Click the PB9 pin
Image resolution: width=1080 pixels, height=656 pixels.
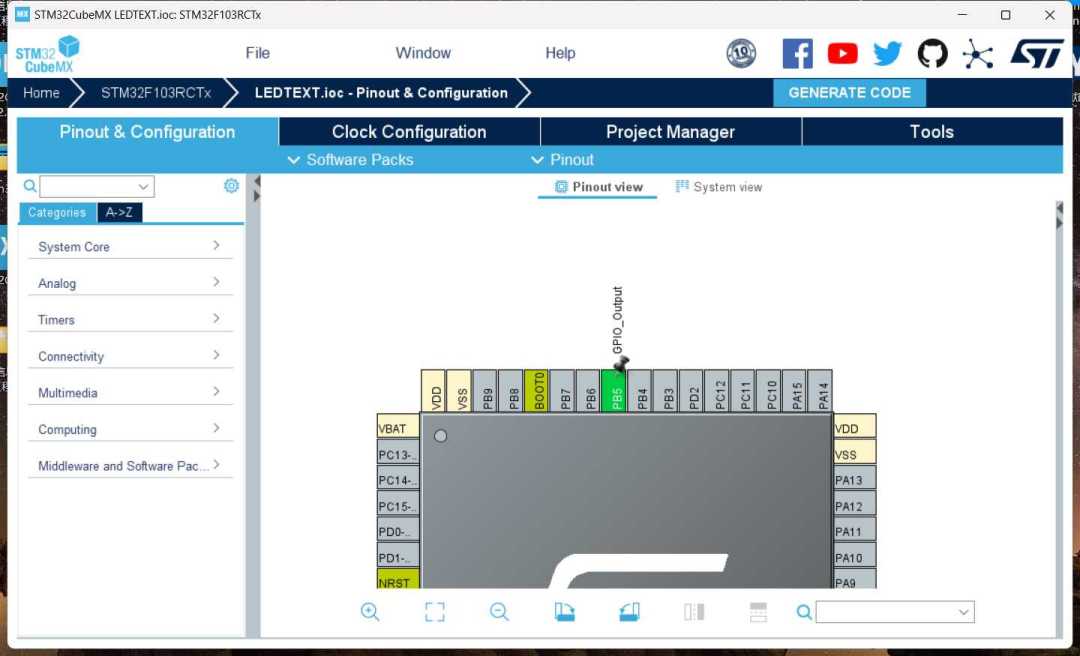point(485,391)
